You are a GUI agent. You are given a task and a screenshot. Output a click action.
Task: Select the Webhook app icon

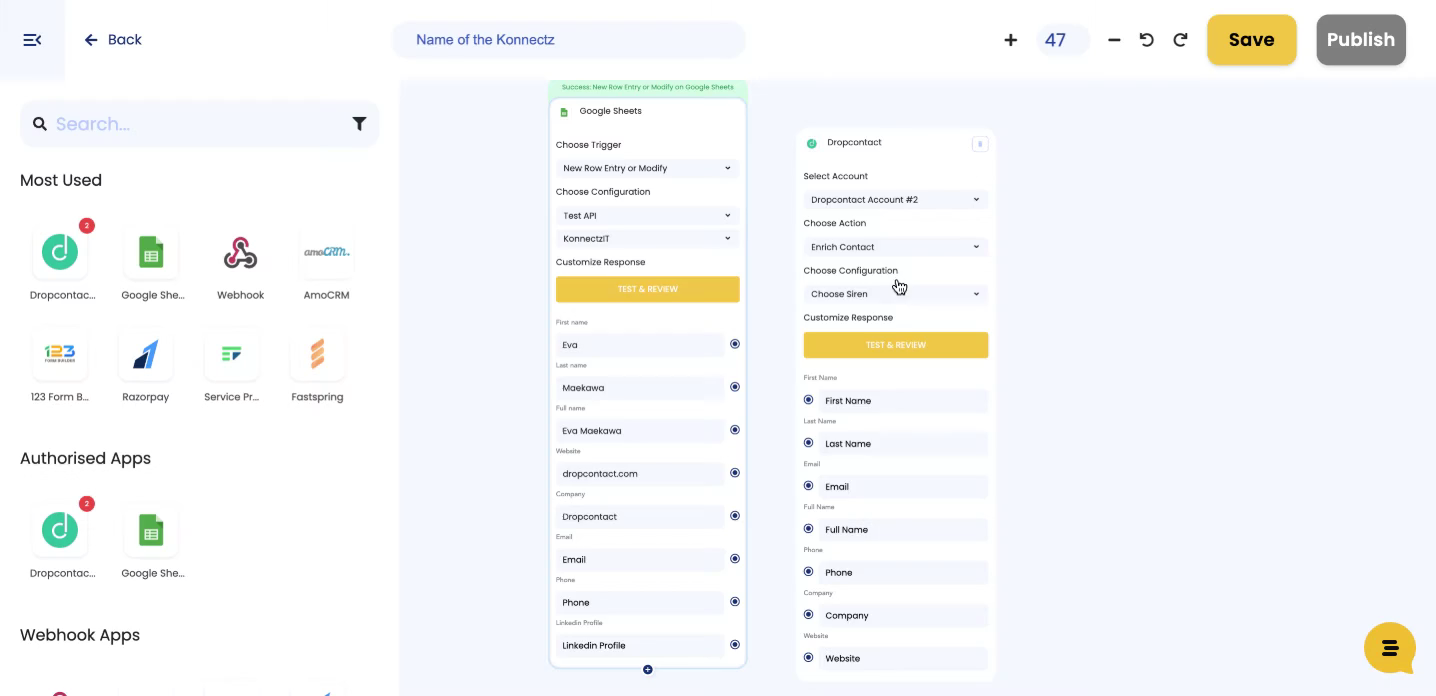click(x=240, y=253)
